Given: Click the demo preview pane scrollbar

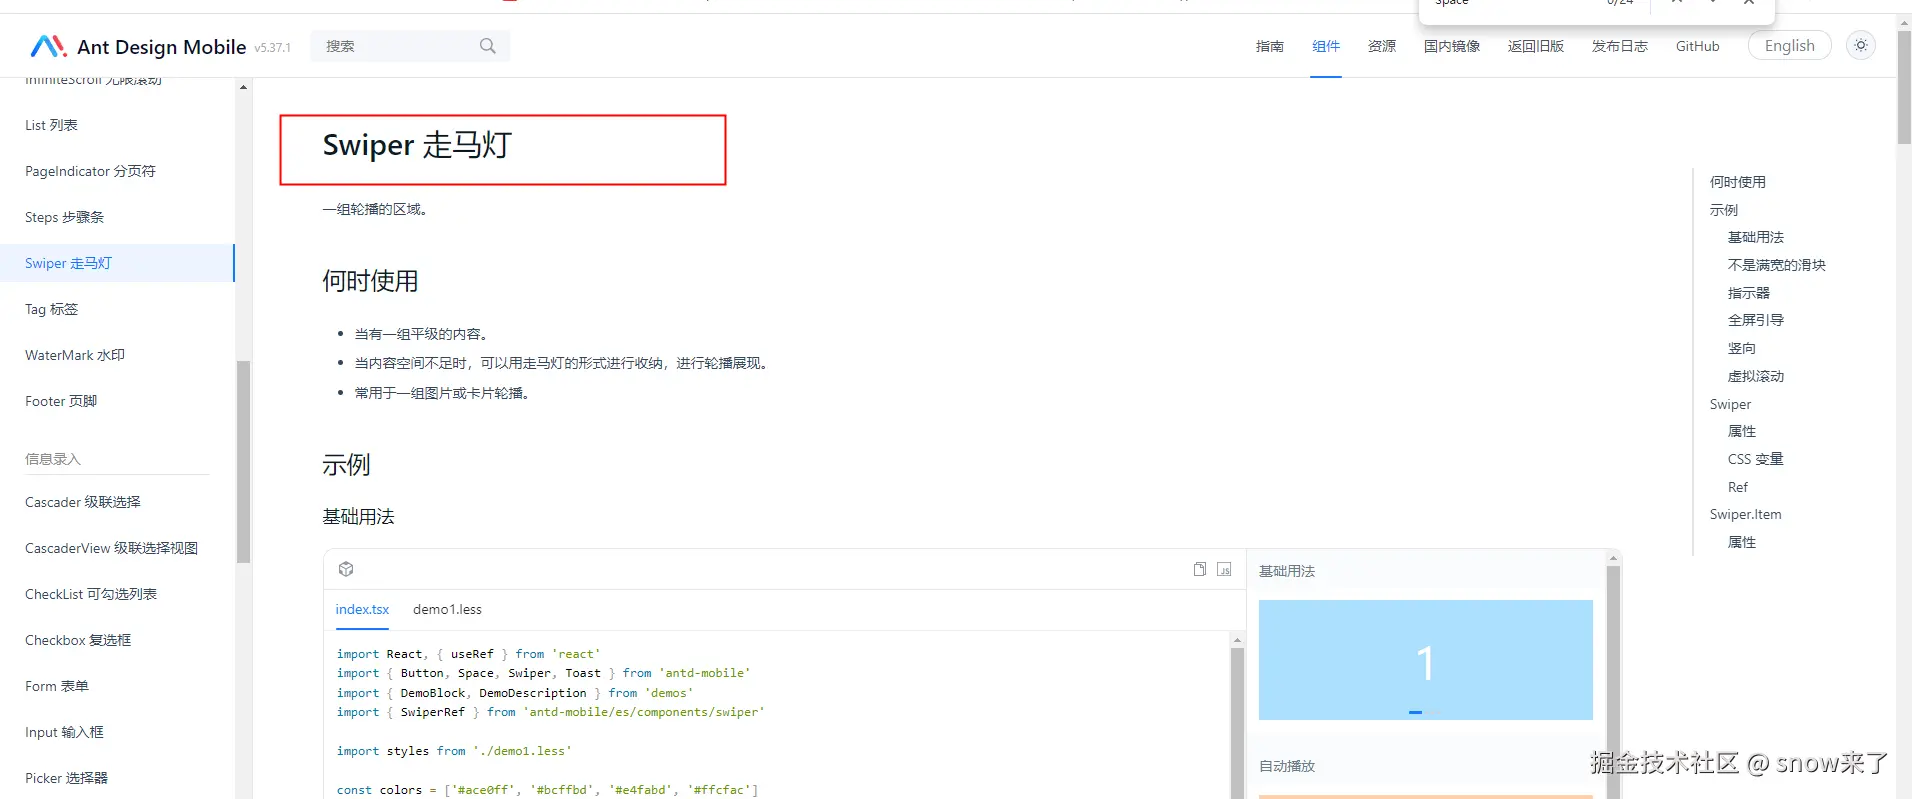Looking at the screenshot, I should [x=1613, y=680].
